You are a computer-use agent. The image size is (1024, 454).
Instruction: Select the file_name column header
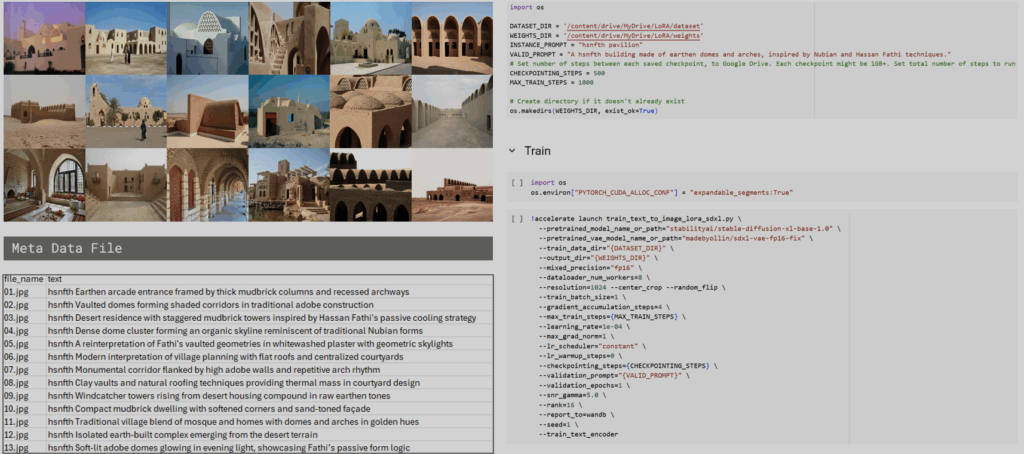(24, 279)
